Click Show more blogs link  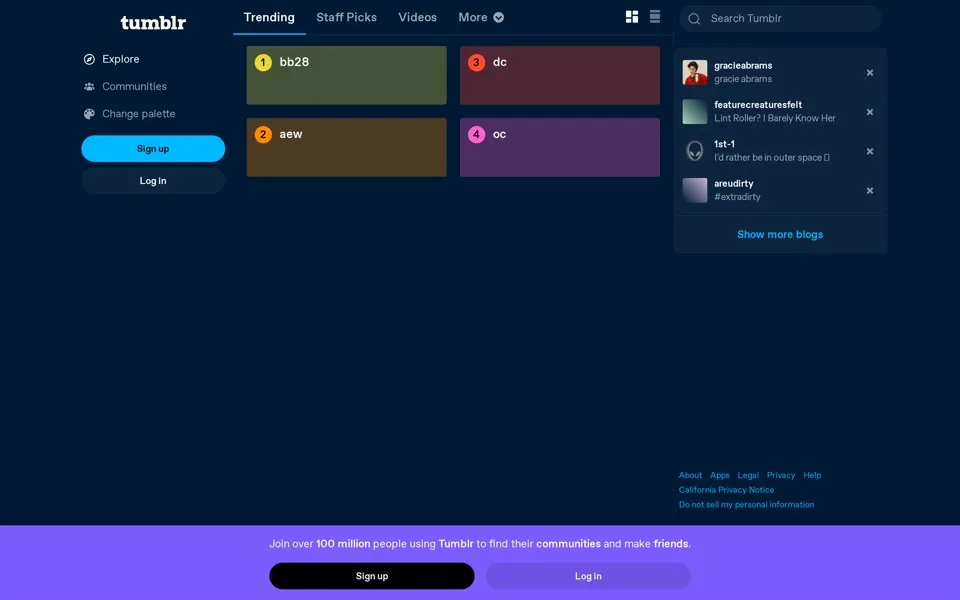pos(780,234)
